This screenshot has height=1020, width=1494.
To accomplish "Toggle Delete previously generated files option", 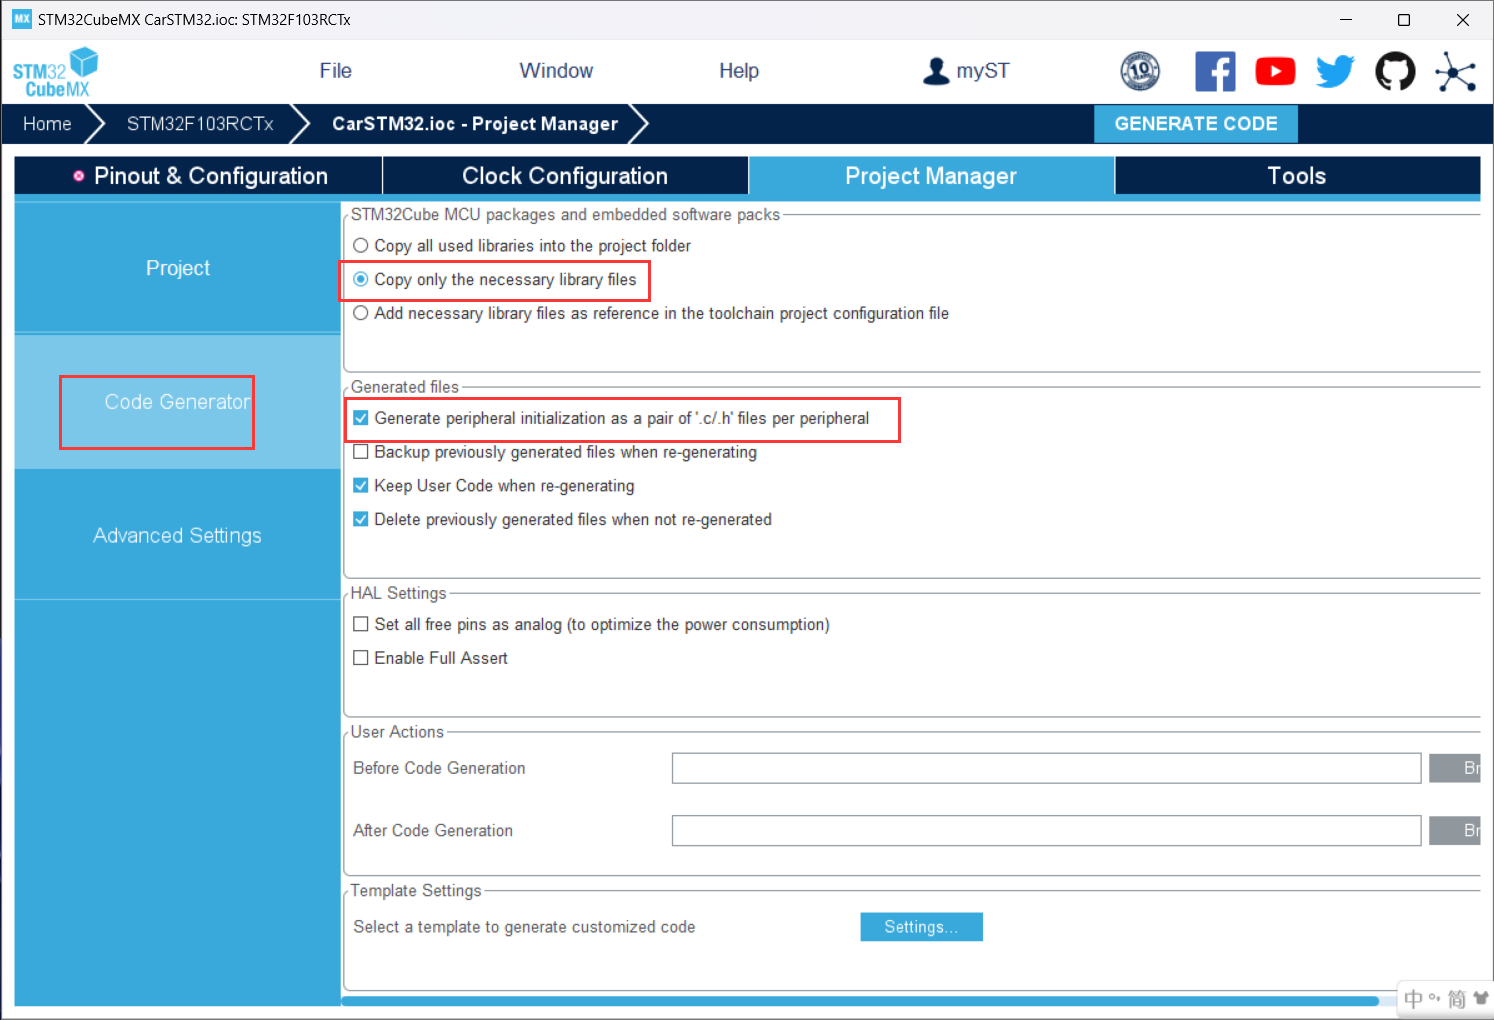I will pos(361,519).
